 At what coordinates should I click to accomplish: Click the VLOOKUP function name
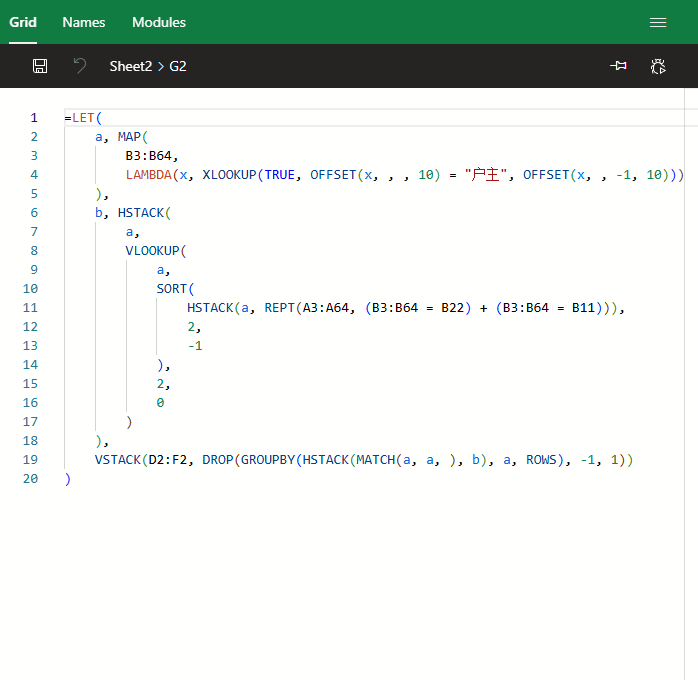(152, 251)
